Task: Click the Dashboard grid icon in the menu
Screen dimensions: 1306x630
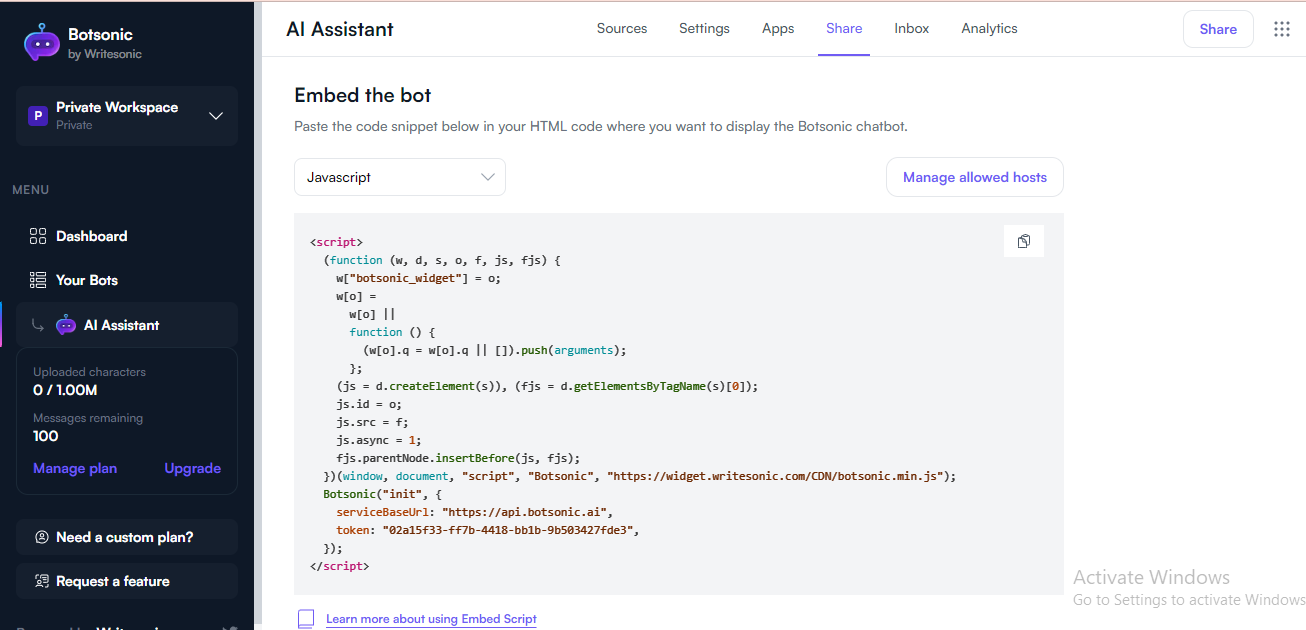Action: (38, 236)
